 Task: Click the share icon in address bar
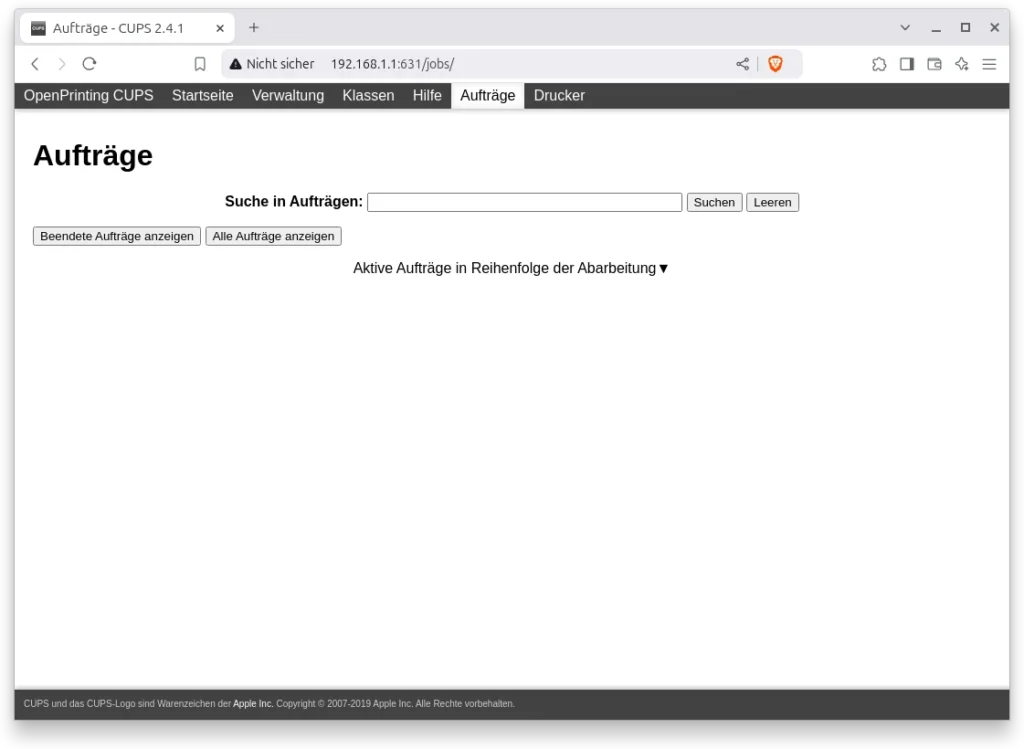point(742,64)
